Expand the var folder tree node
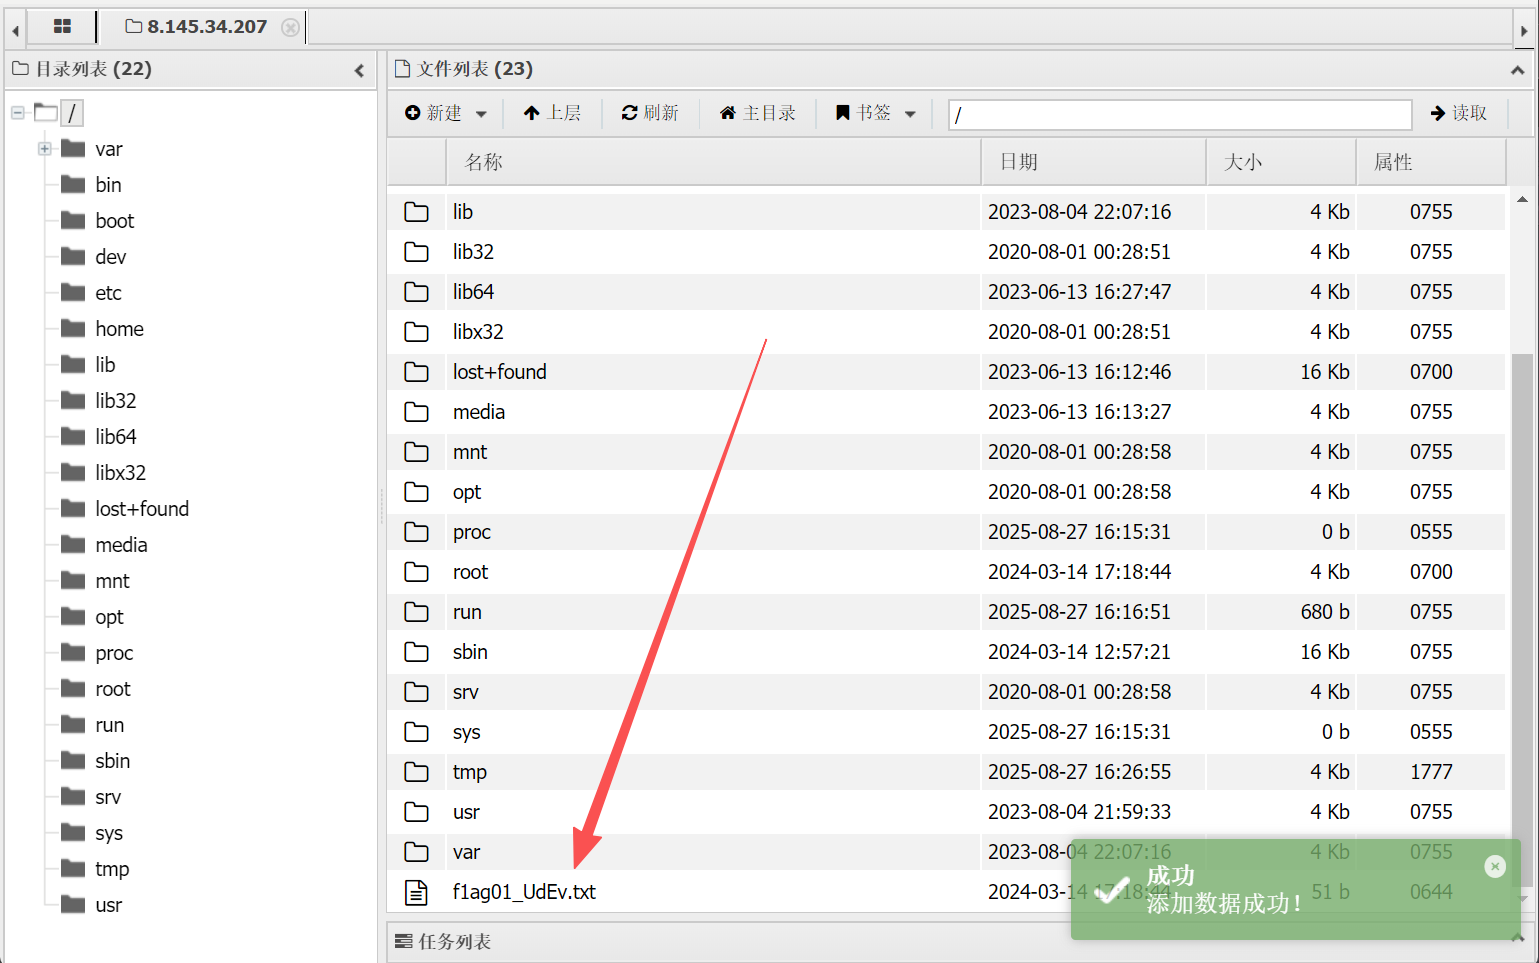Screen dimensions: 1539x963 45,149
